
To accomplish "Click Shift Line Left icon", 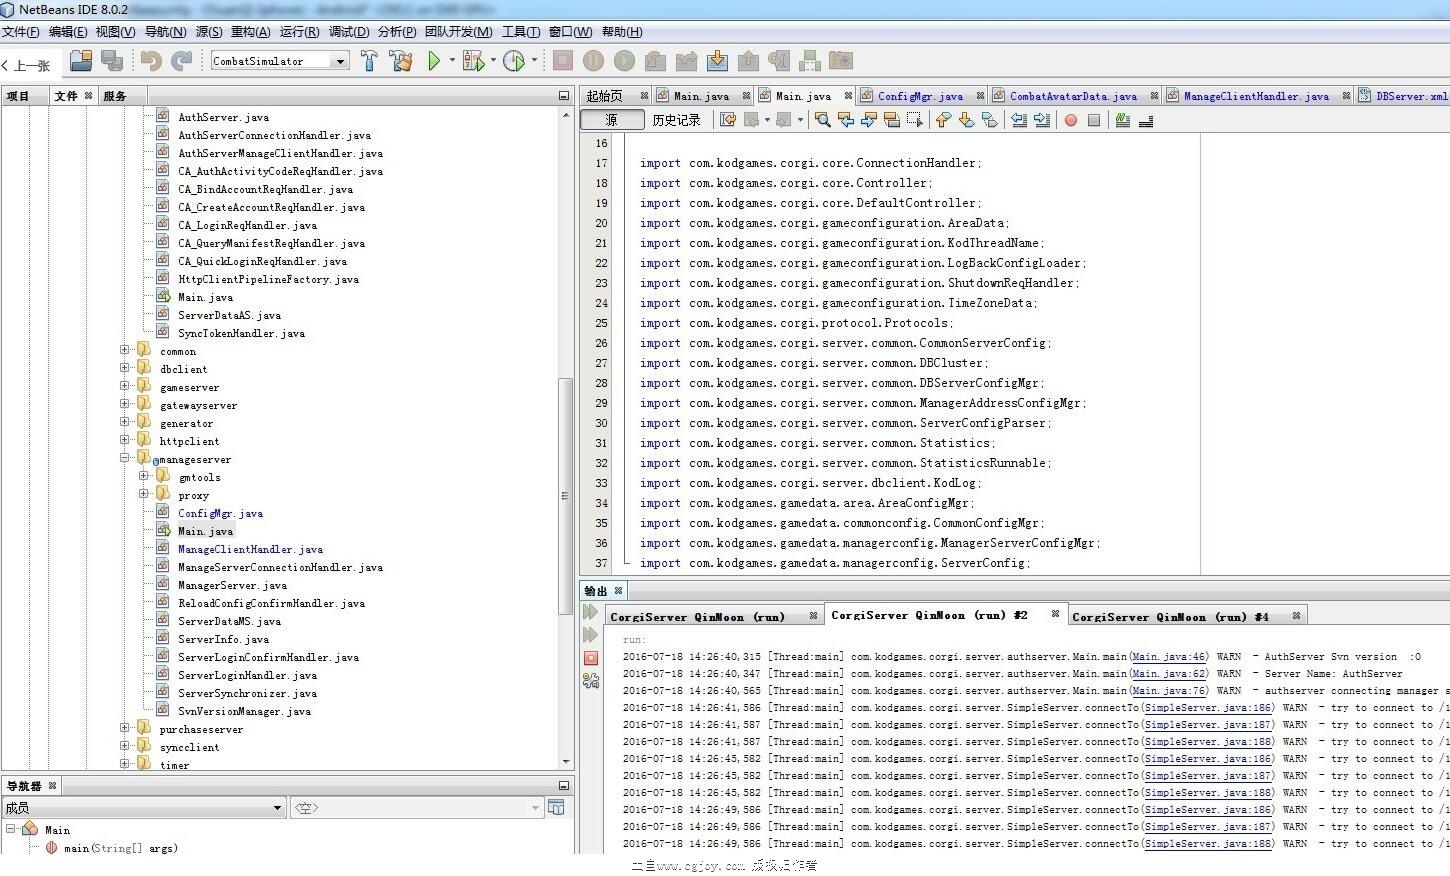I will click(x=1019, y=120).
